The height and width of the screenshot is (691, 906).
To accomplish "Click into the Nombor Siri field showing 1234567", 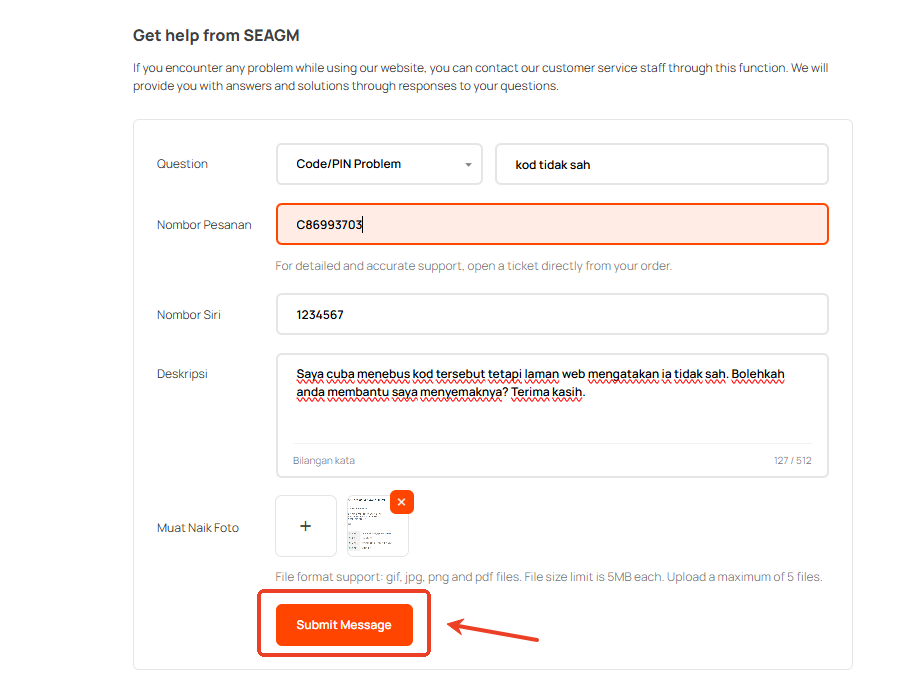I will click(x=552, y=314).
